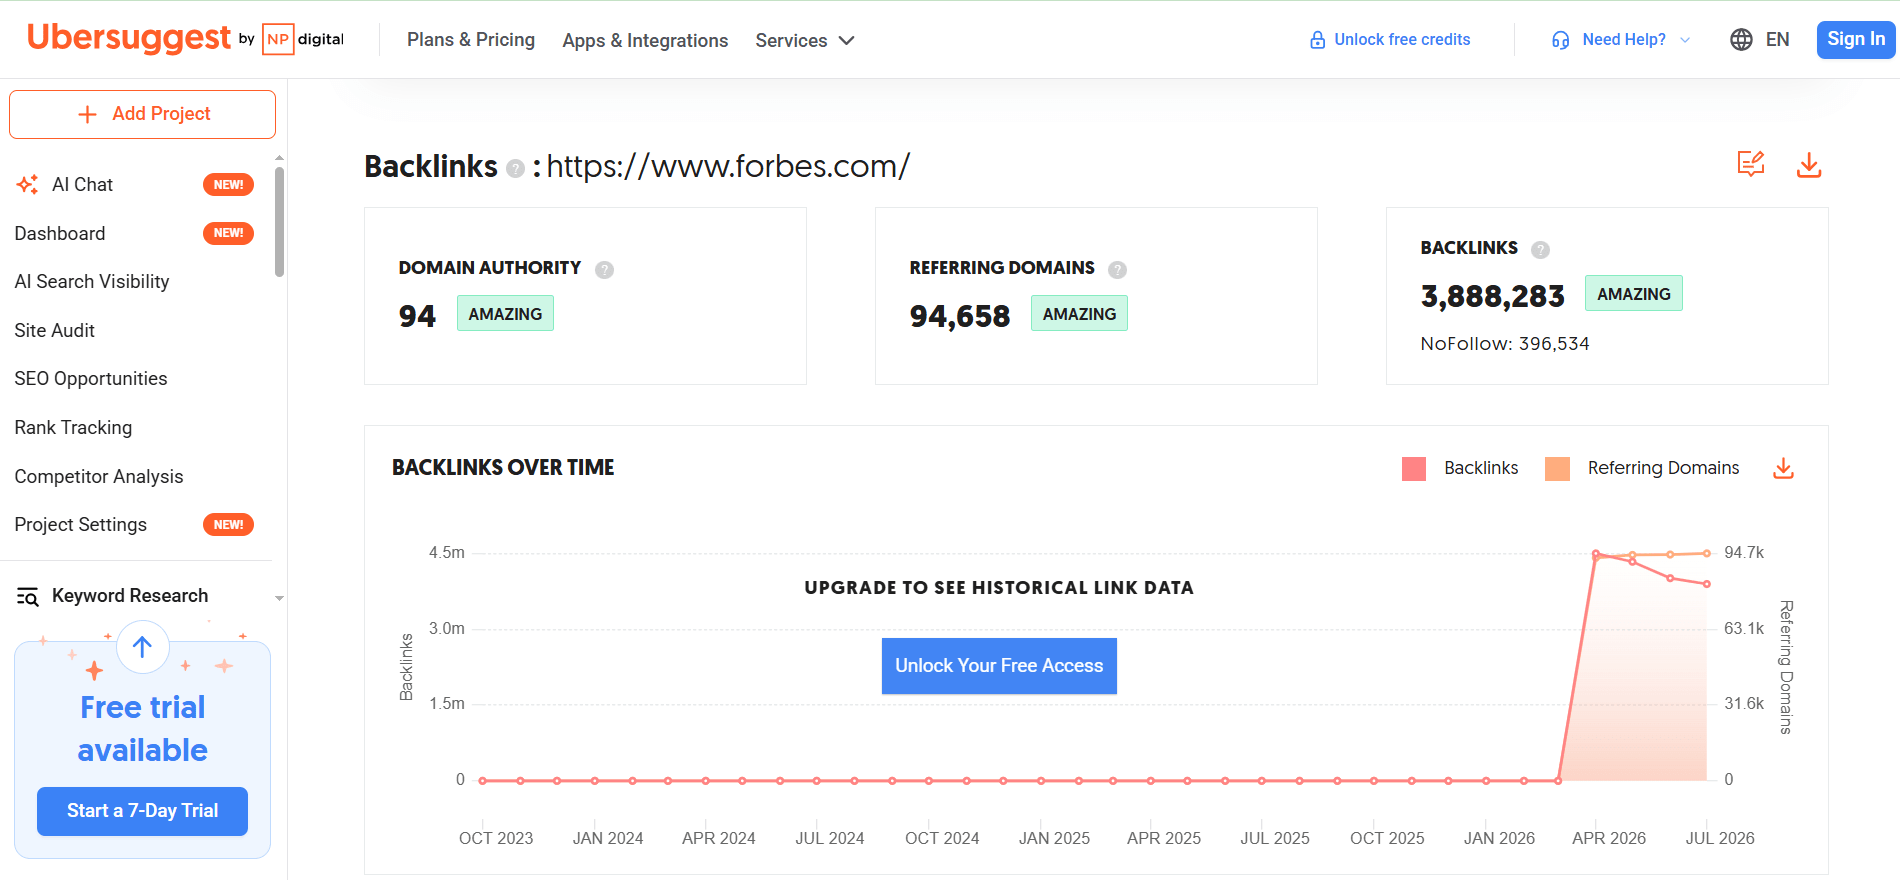
Task: Open Project Settings section
Action: pyautogui.click(x=81, y=525)
